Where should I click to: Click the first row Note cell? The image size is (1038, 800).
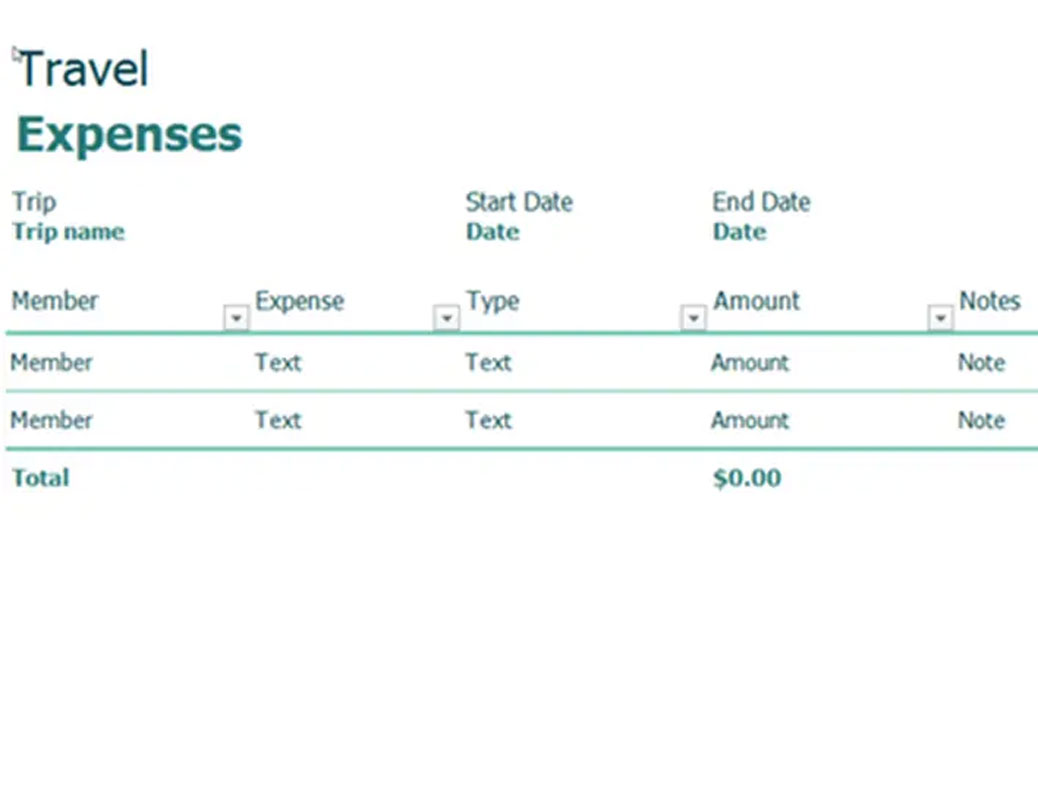[x=981, y=362]
